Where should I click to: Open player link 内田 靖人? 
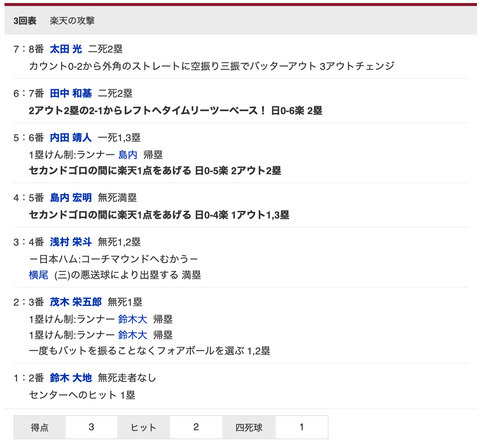[x=71, y=138]
